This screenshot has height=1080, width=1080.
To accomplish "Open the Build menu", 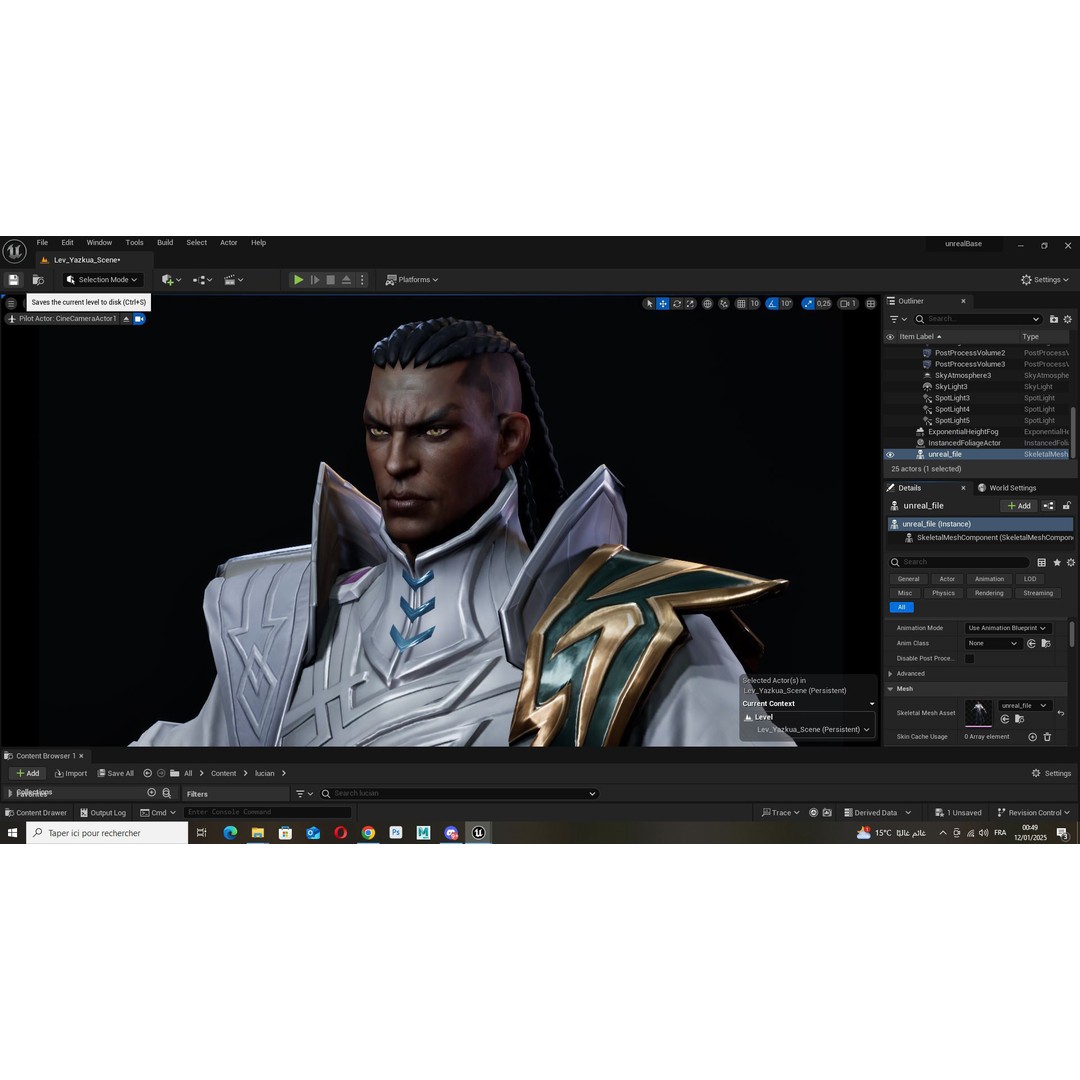I will click(165, 242).
